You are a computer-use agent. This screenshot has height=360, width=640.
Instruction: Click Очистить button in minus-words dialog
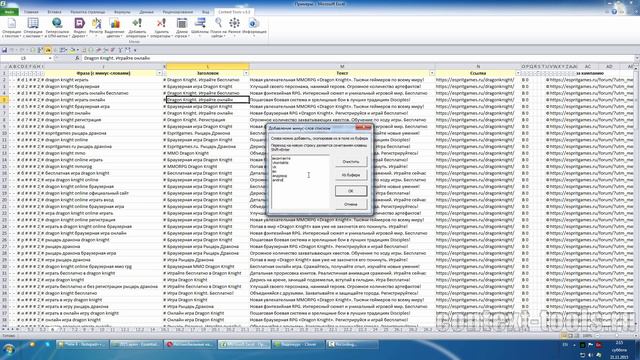(351, 162)
